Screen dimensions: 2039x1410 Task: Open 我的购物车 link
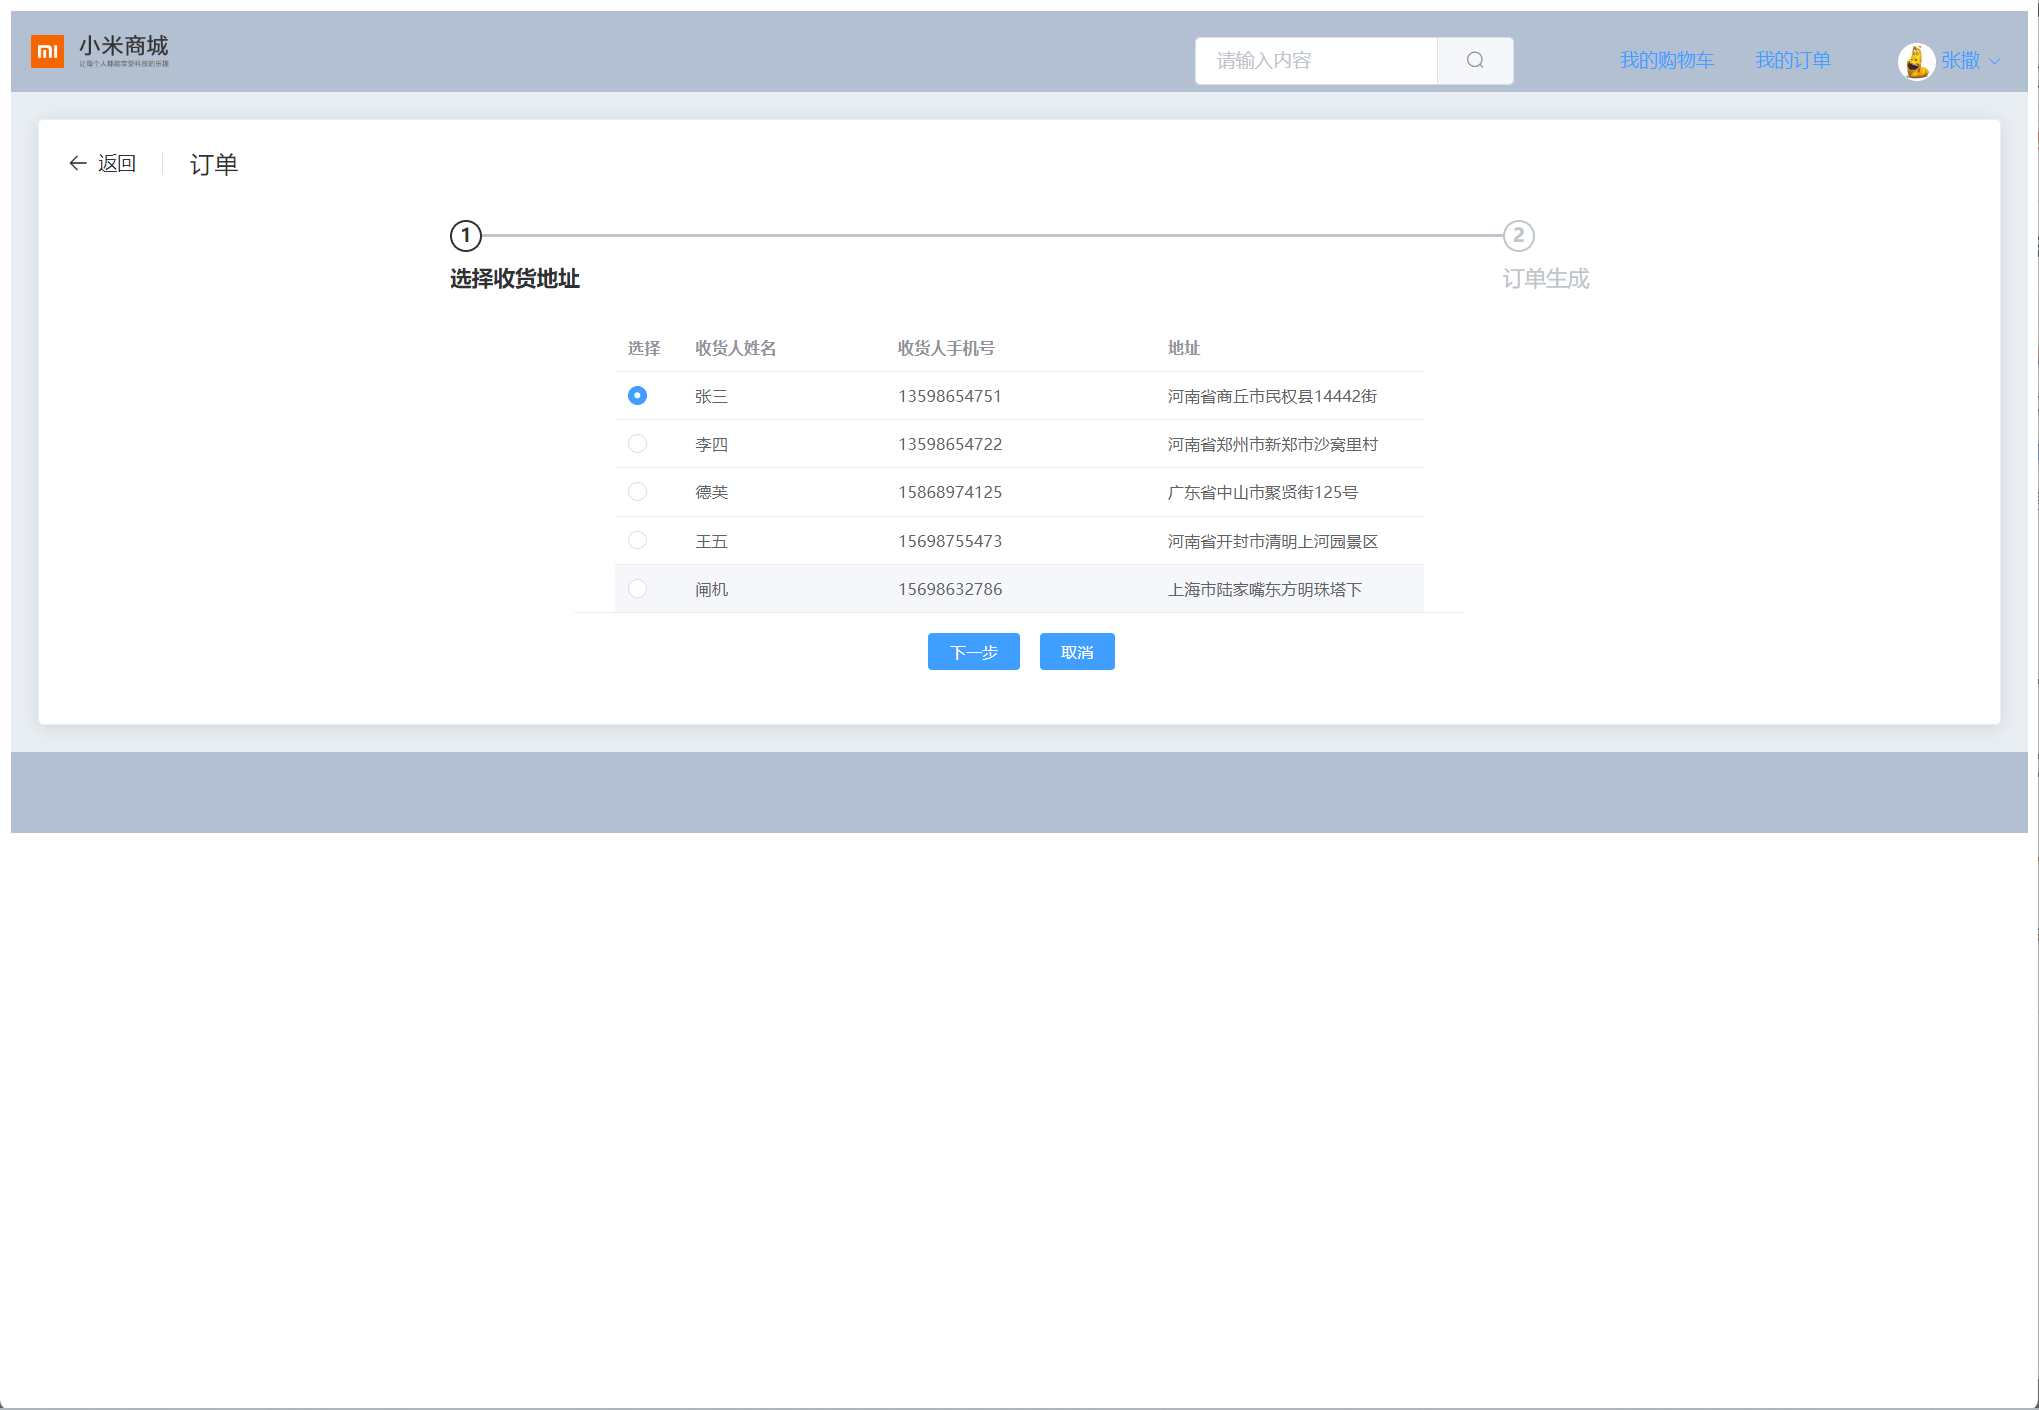[1666, 61]
